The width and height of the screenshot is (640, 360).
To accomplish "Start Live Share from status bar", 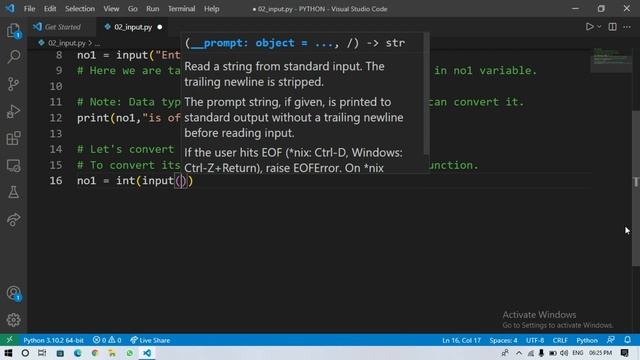I will [150, 340].
